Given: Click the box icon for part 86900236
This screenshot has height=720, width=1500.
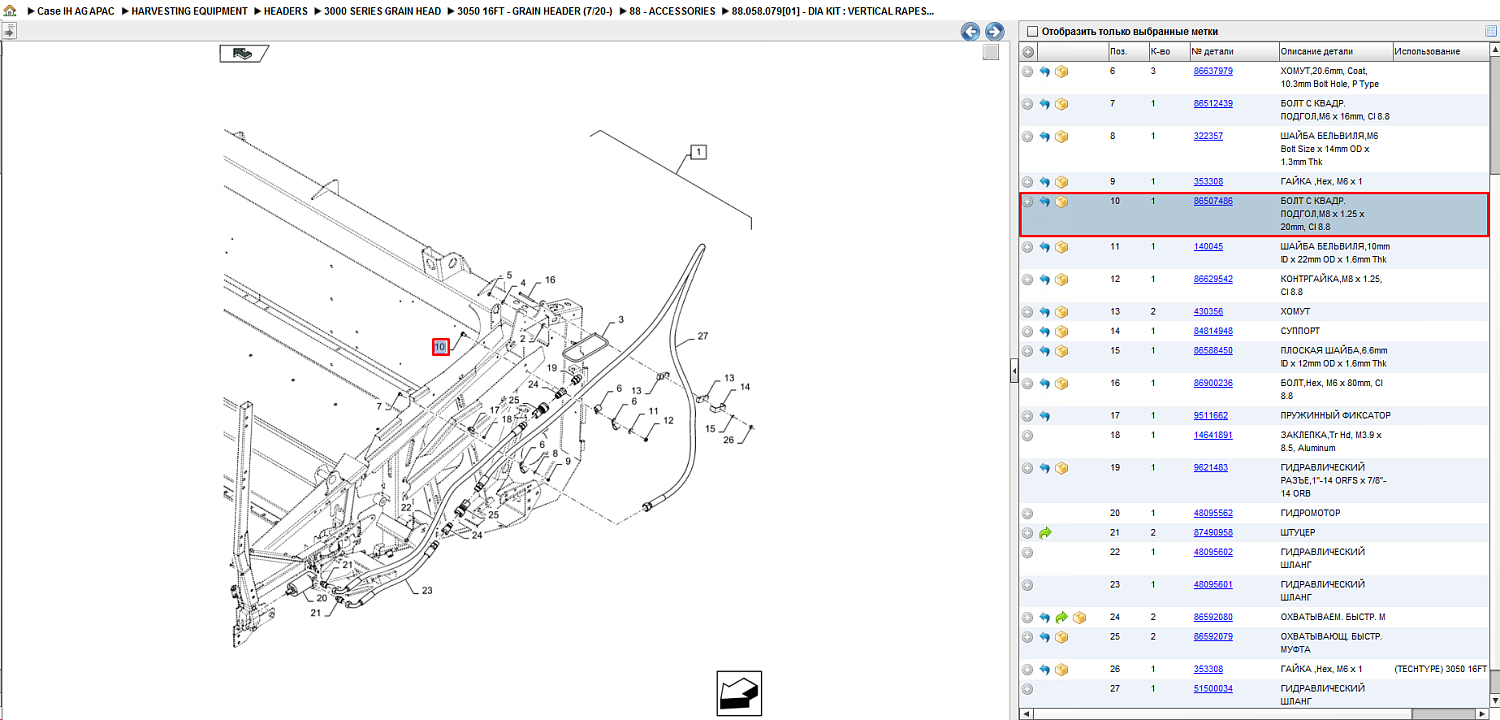Looking at the screenshot, I should click(x=1062, y=384).
